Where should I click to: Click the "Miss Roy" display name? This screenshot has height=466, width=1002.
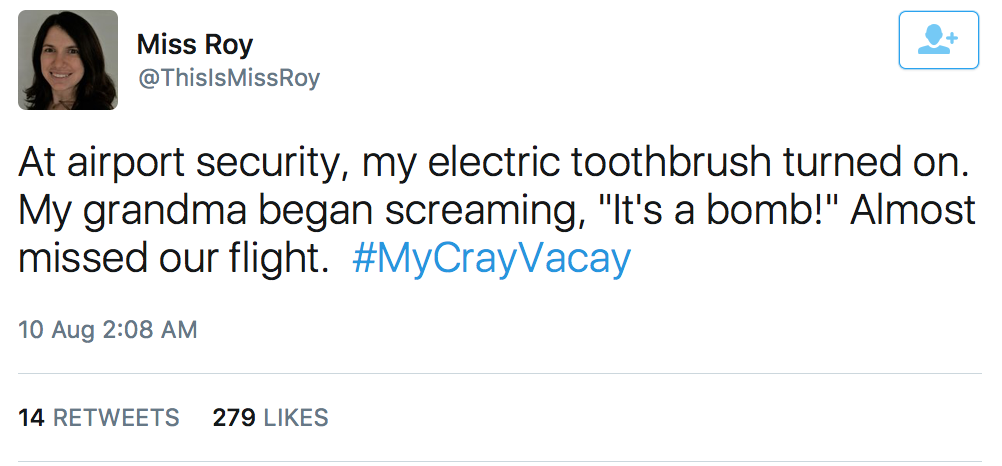[195, 45]
